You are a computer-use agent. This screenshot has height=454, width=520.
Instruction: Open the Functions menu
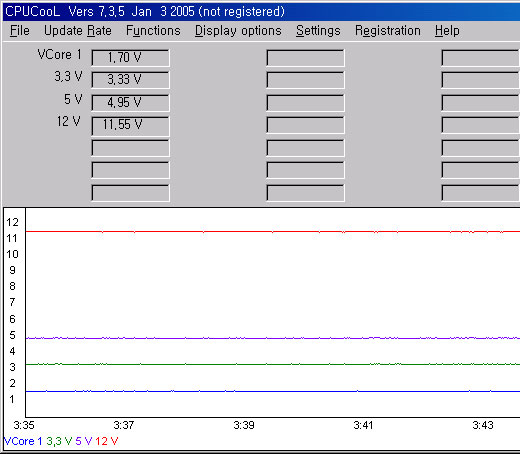(x=153, y=31)
